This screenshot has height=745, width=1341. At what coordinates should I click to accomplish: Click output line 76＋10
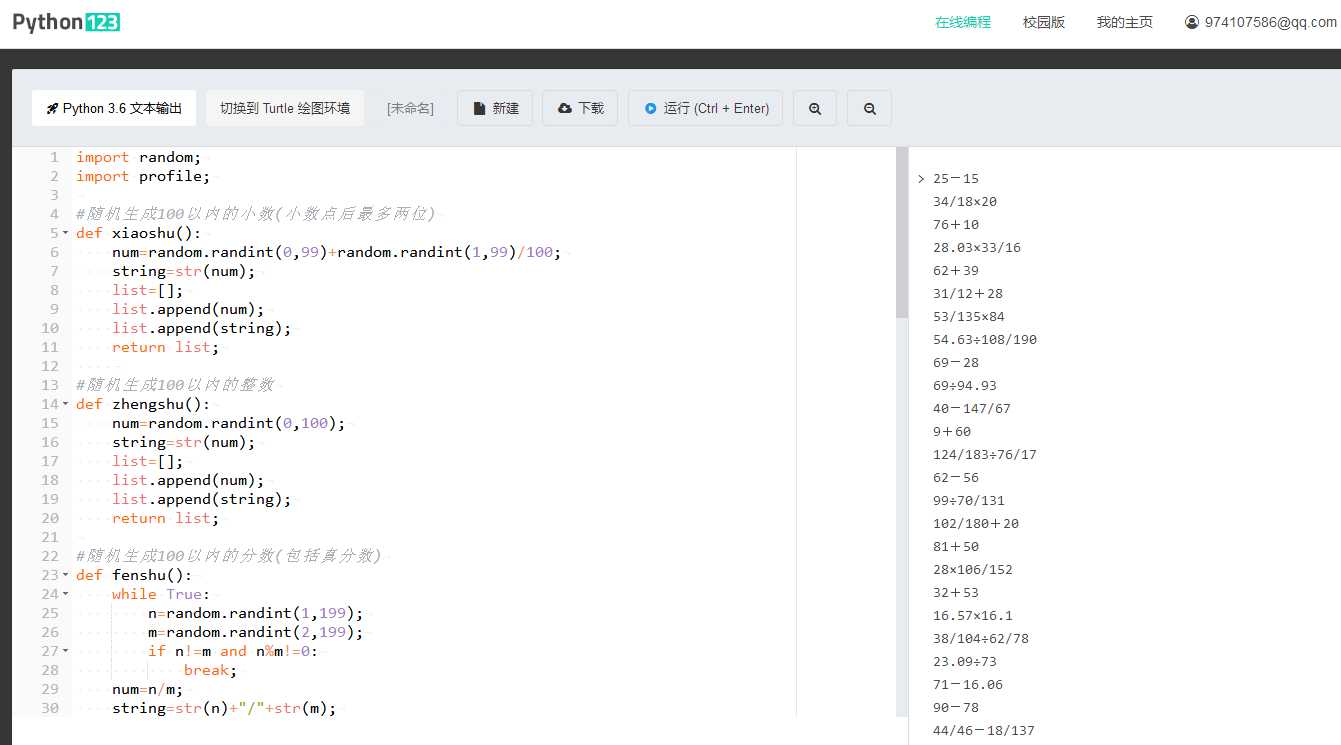[956, 225]
